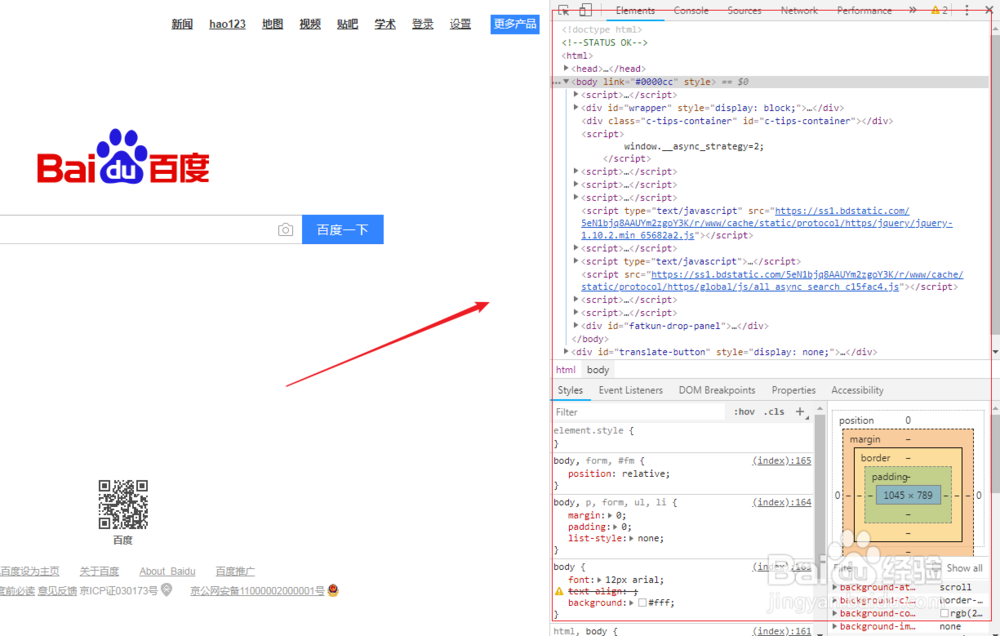Show more DevTools tabs chevron
The width and height of the screenshot is (1000, 636).
(913, 10)
